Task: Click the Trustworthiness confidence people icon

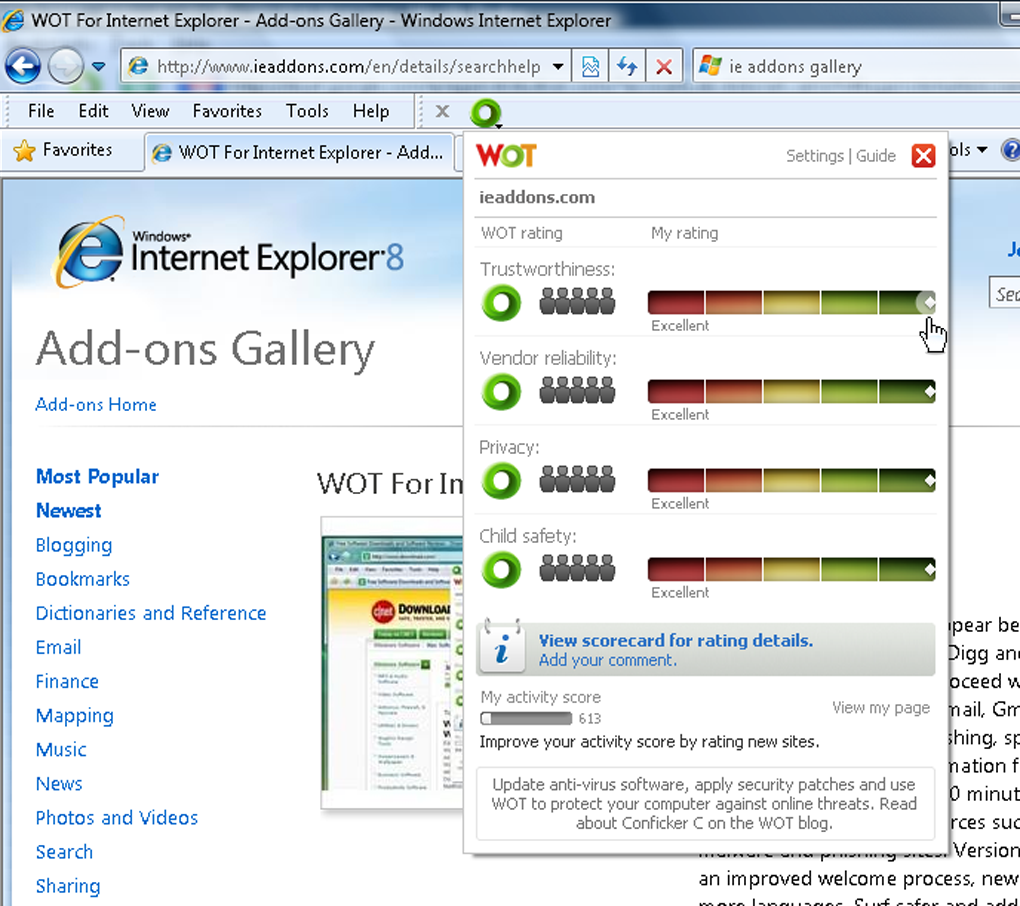Action: click(577, 302)
